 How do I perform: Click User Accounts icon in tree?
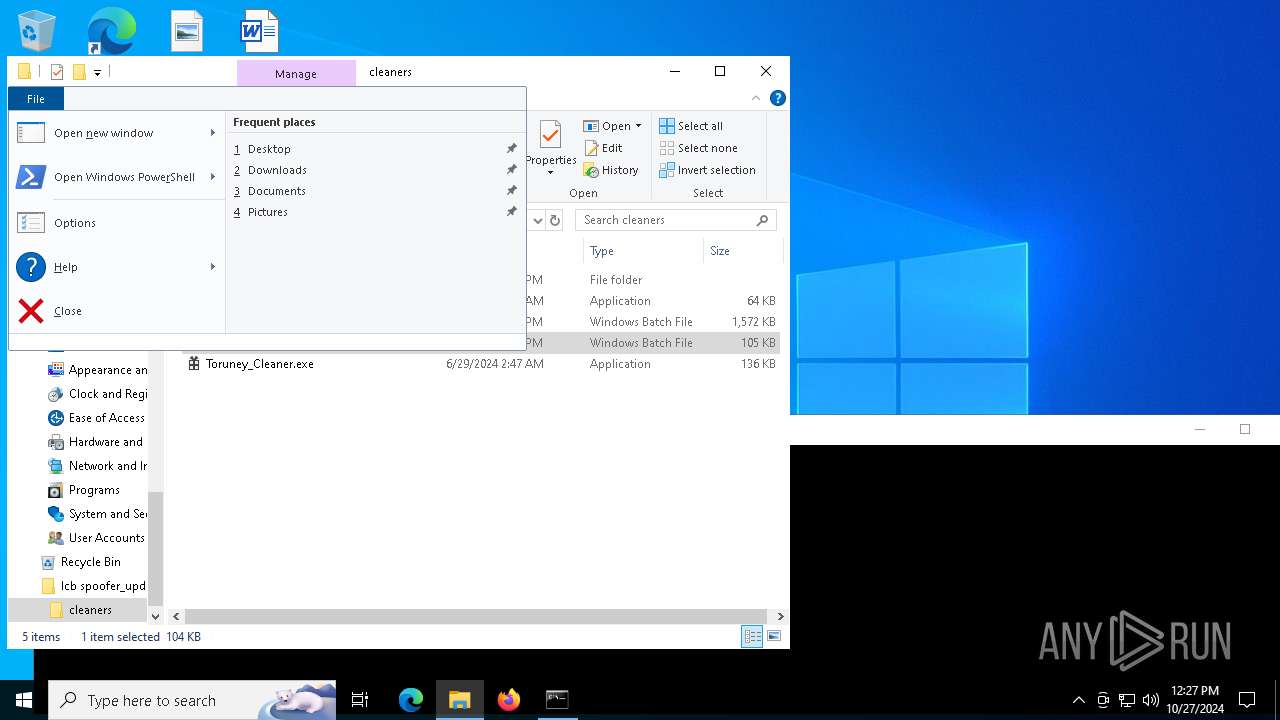click(x=56, y=538)
